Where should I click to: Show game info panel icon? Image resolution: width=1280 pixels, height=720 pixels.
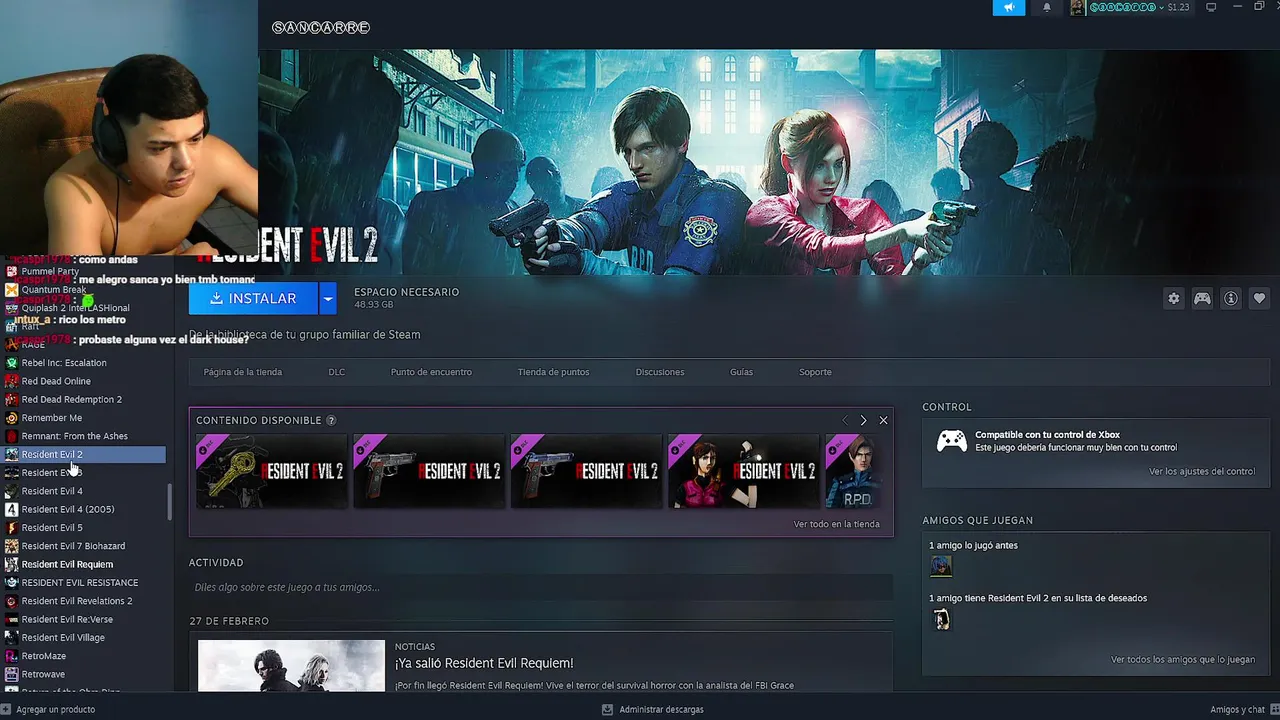pos(1231,298)
